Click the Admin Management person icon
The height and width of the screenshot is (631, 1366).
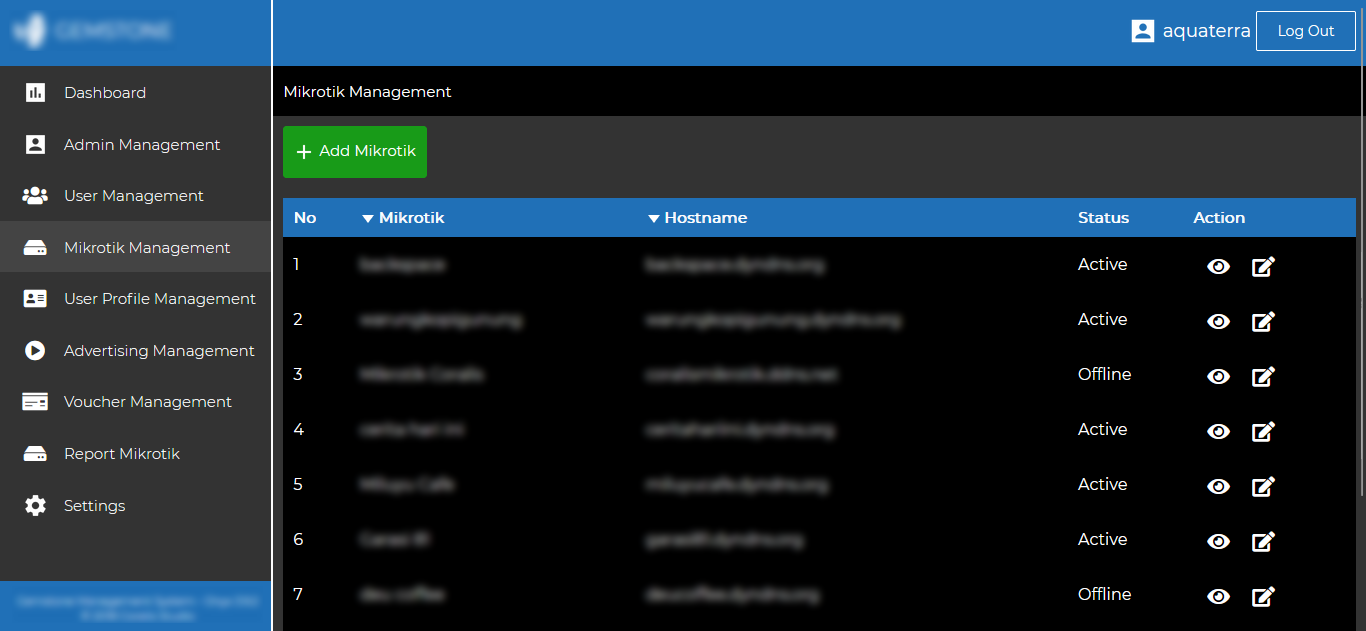[x=35, y=145]
